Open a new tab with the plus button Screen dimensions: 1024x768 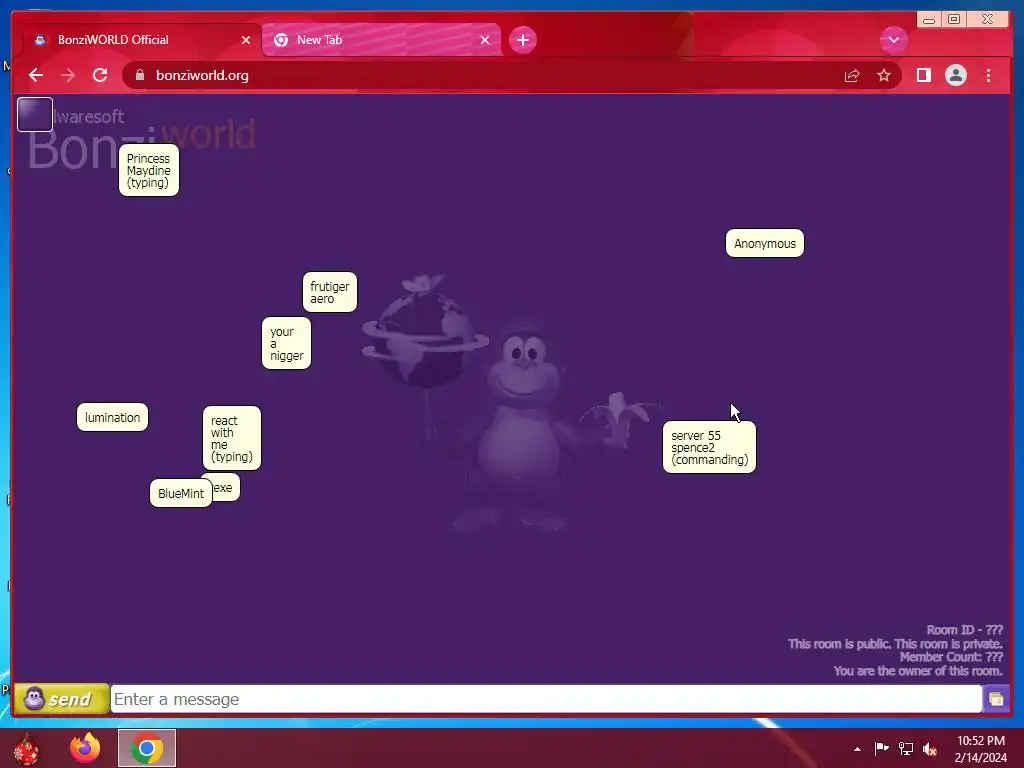pos(522,40)
